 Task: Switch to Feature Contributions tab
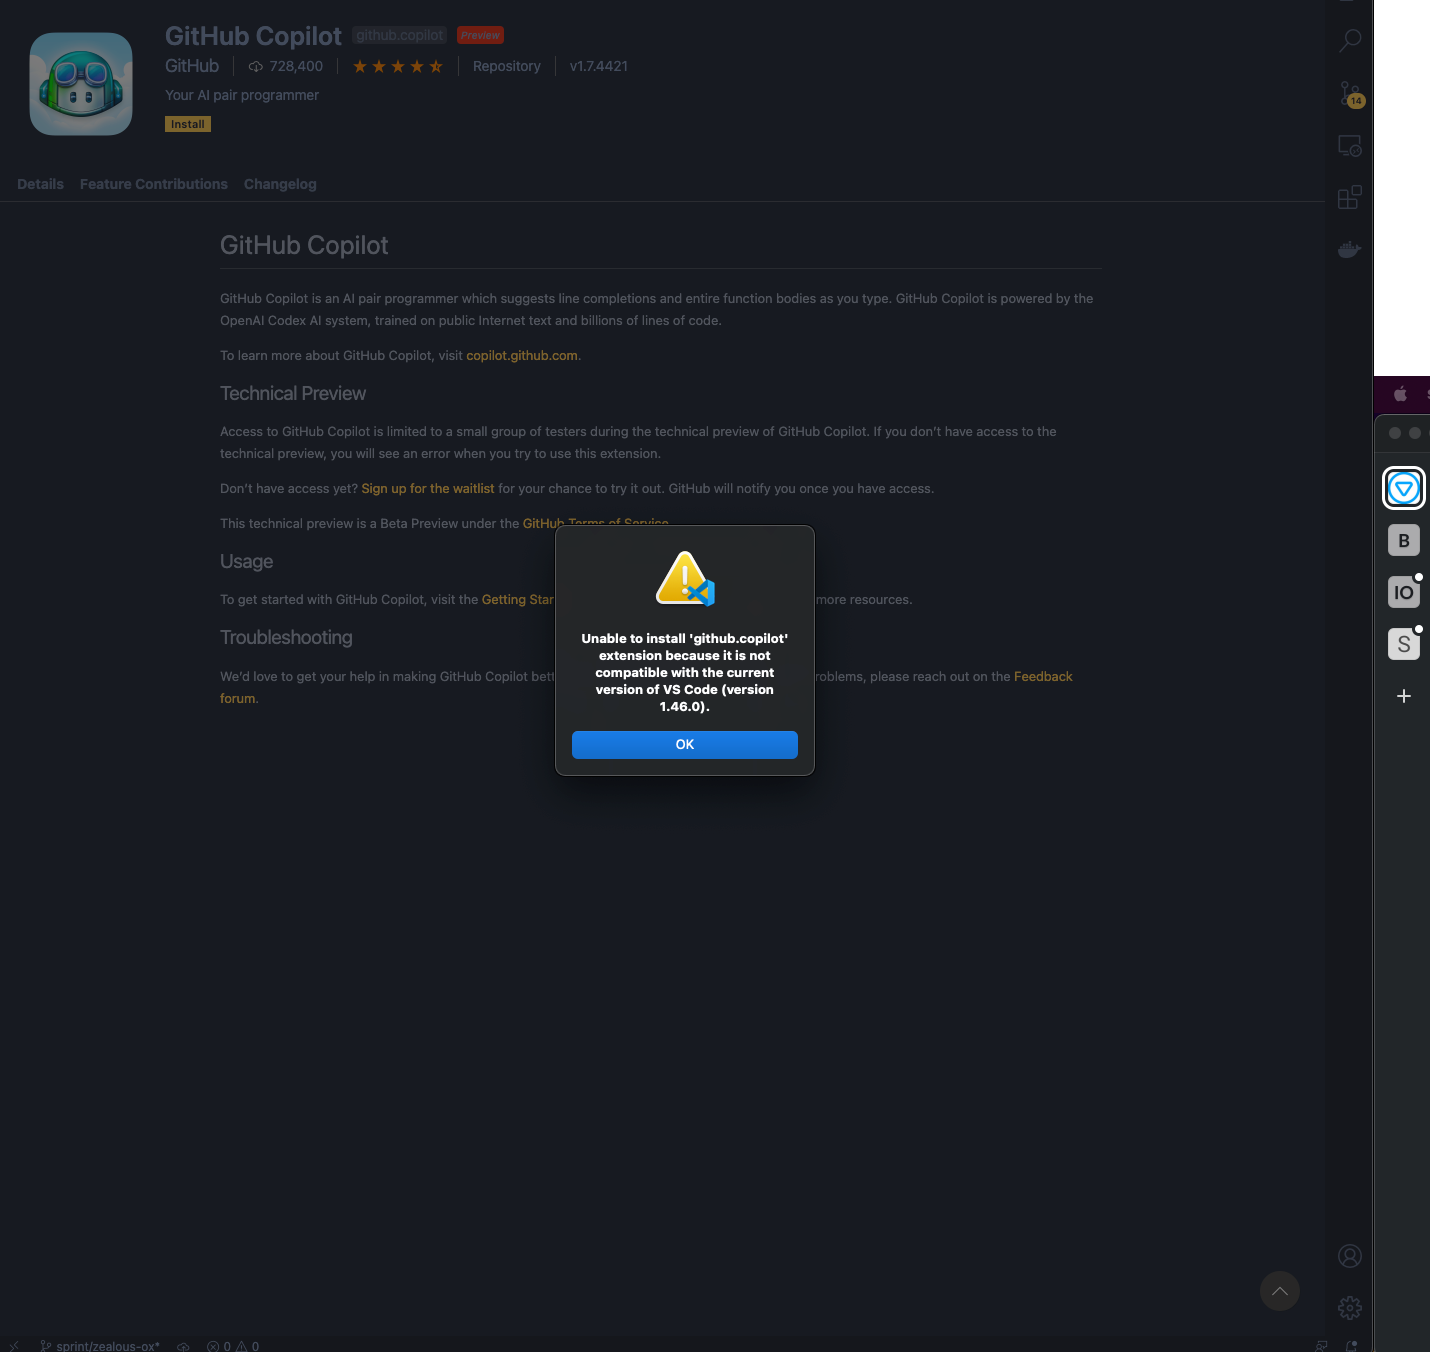154,184
